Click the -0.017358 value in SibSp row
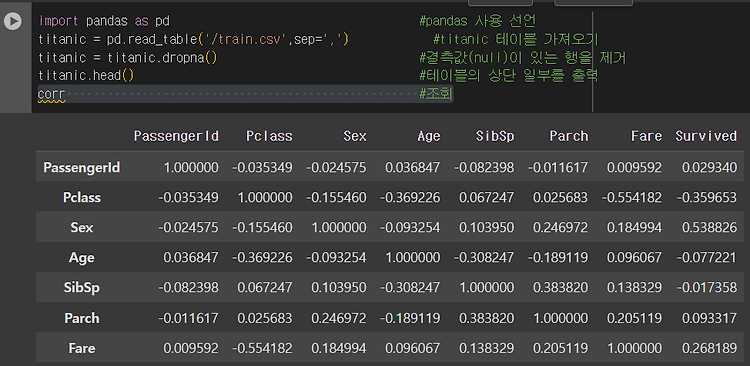This screenshot has width=750, height=366. (707, 288)
